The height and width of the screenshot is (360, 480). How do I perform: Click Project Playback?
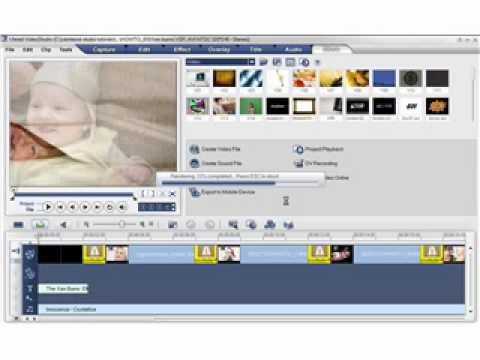point(324,149)
